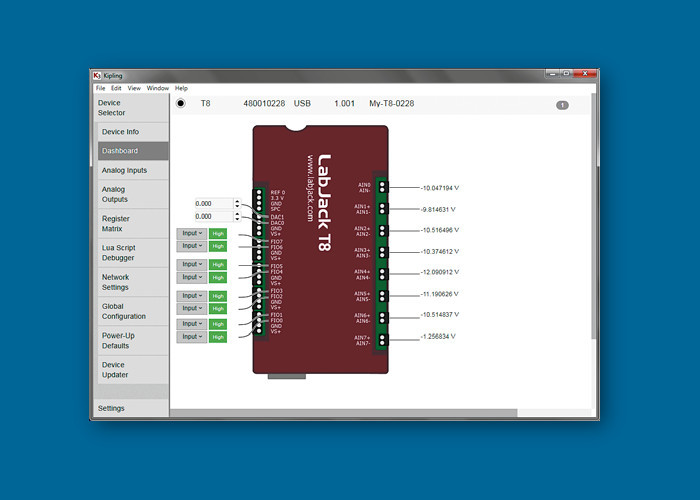This screenshot has width=700, height=500.
Task: Switch to the Device Info tab
Action: pyautogui.click(x=133, y=132)
